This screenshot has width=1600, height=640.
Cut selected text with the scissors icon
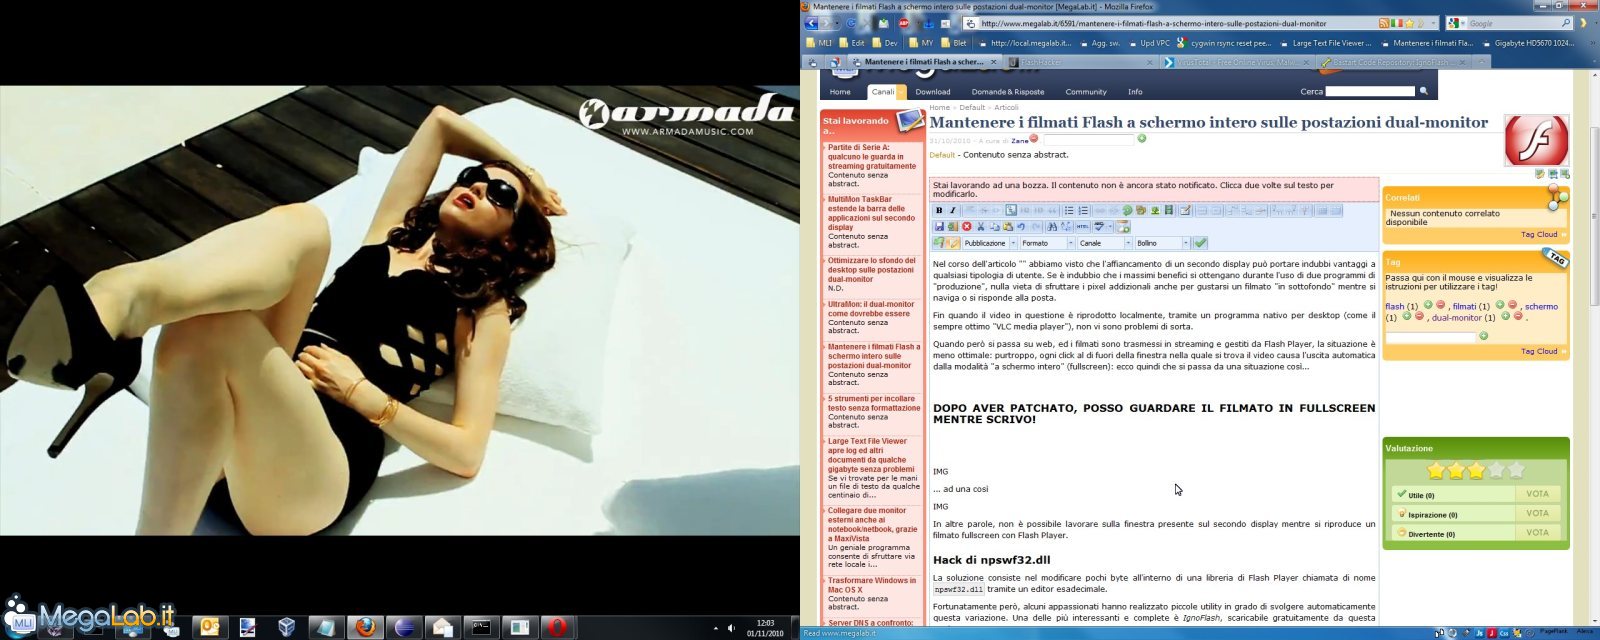coord(981,227)
